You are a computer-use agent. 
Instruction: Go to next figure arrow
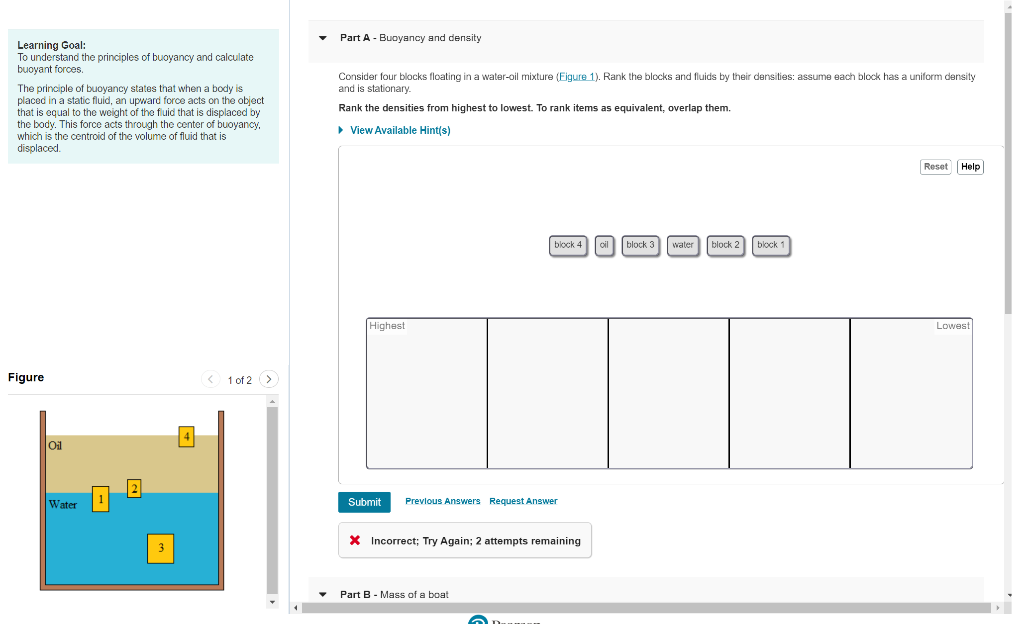[268, 379]
